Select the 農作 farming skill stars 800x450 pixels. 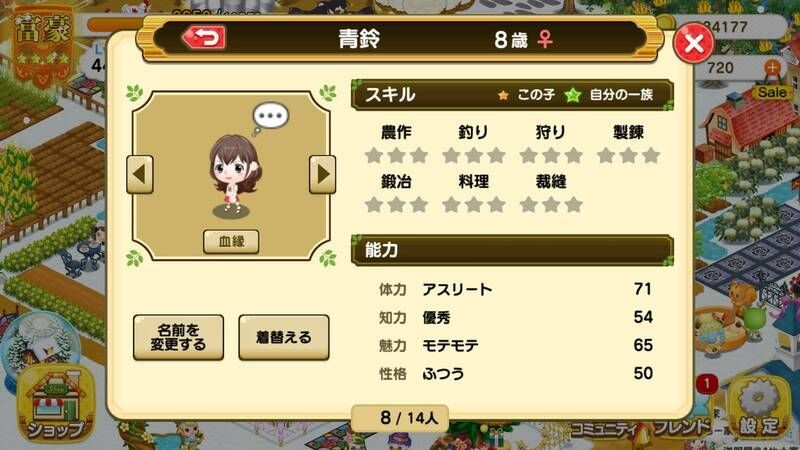pyautogui.click(x=396, y=156)
